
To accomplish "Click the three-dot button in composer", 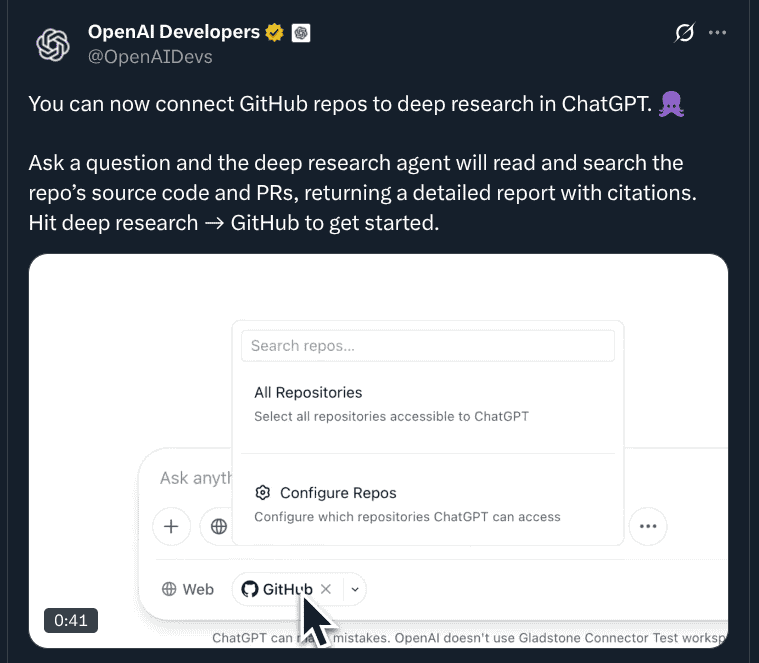I will 648,525.
